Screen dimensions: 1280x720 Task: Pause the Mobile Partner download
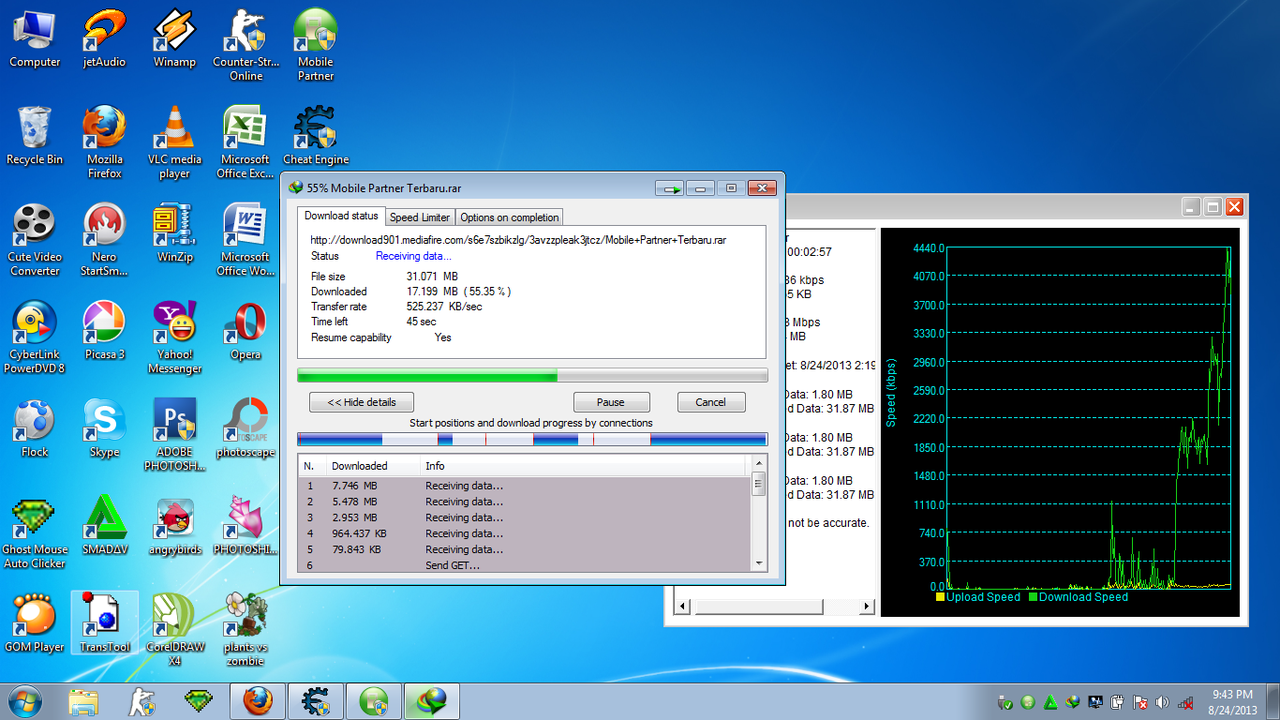click(x=611, y=402)
